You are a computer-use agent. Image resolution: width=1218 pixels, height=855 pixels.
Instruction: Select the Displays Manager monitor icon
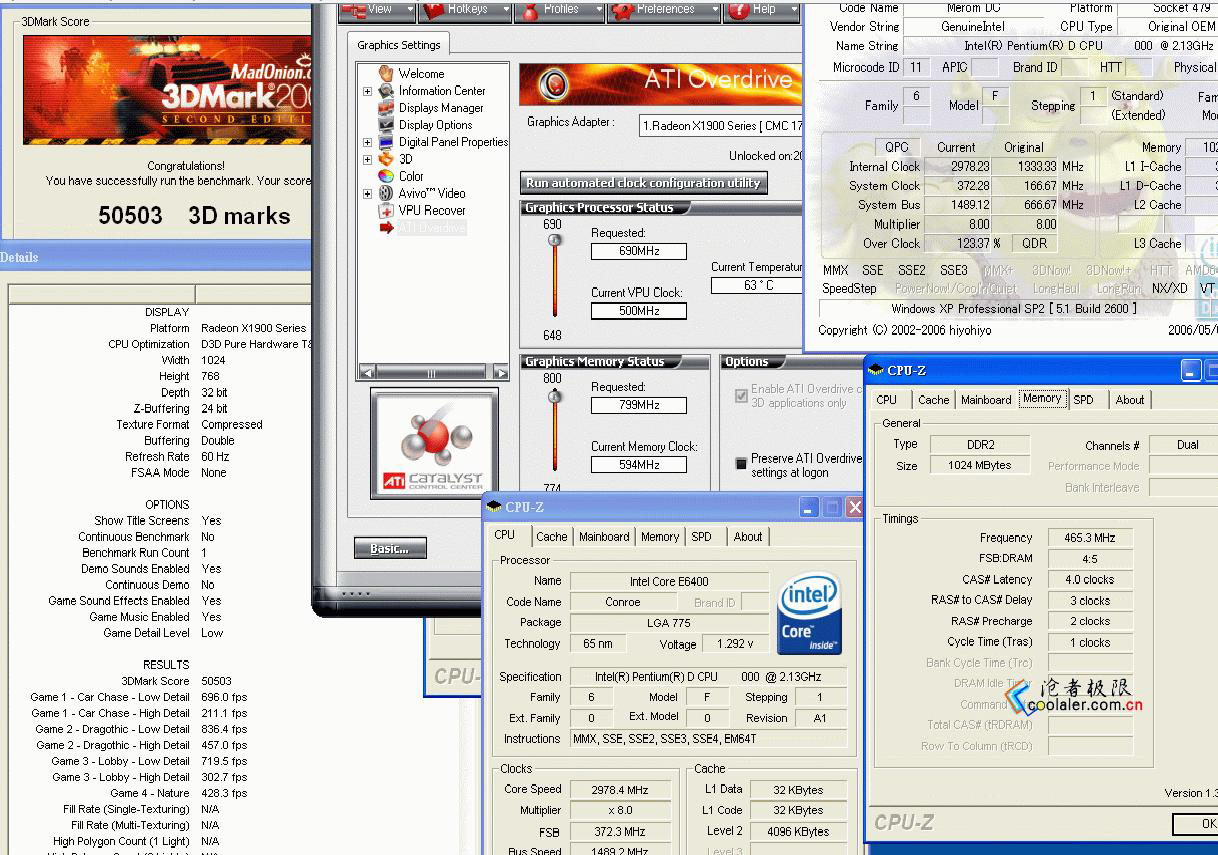pyautogui.click(x=386, y=107)
